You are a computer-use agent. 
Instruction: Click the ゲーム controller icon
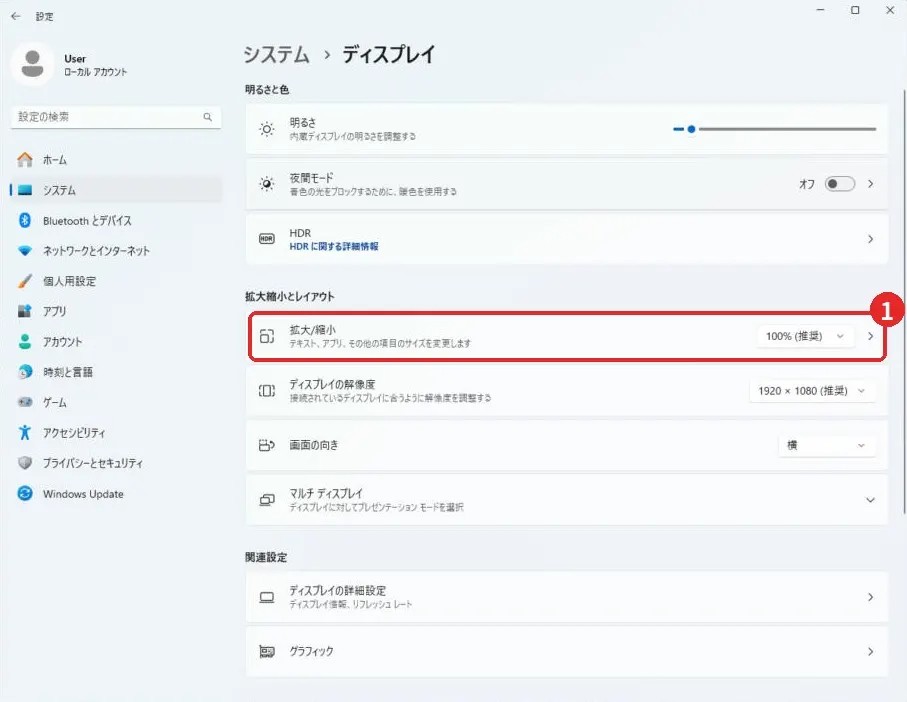[25, 402]
